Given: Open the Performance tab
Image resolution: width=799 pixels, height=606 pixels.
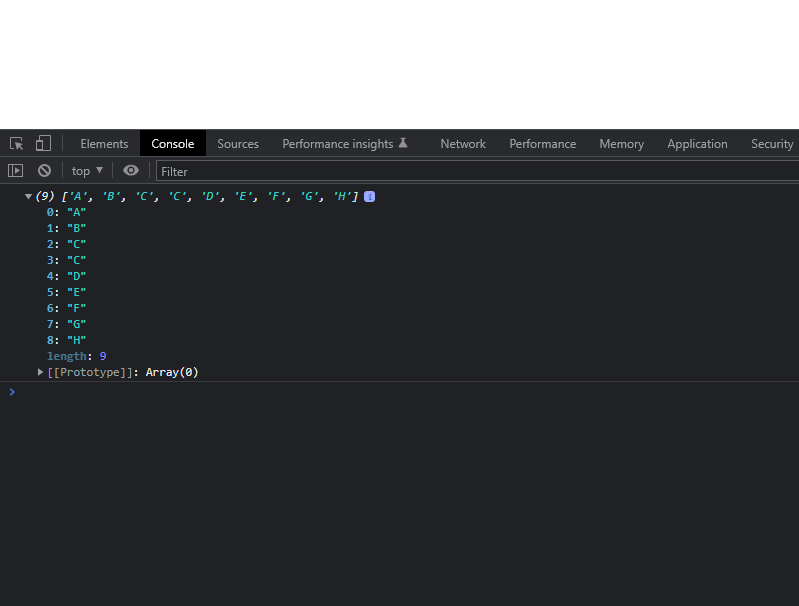Looking at the screenshot, I should (543, 144).
